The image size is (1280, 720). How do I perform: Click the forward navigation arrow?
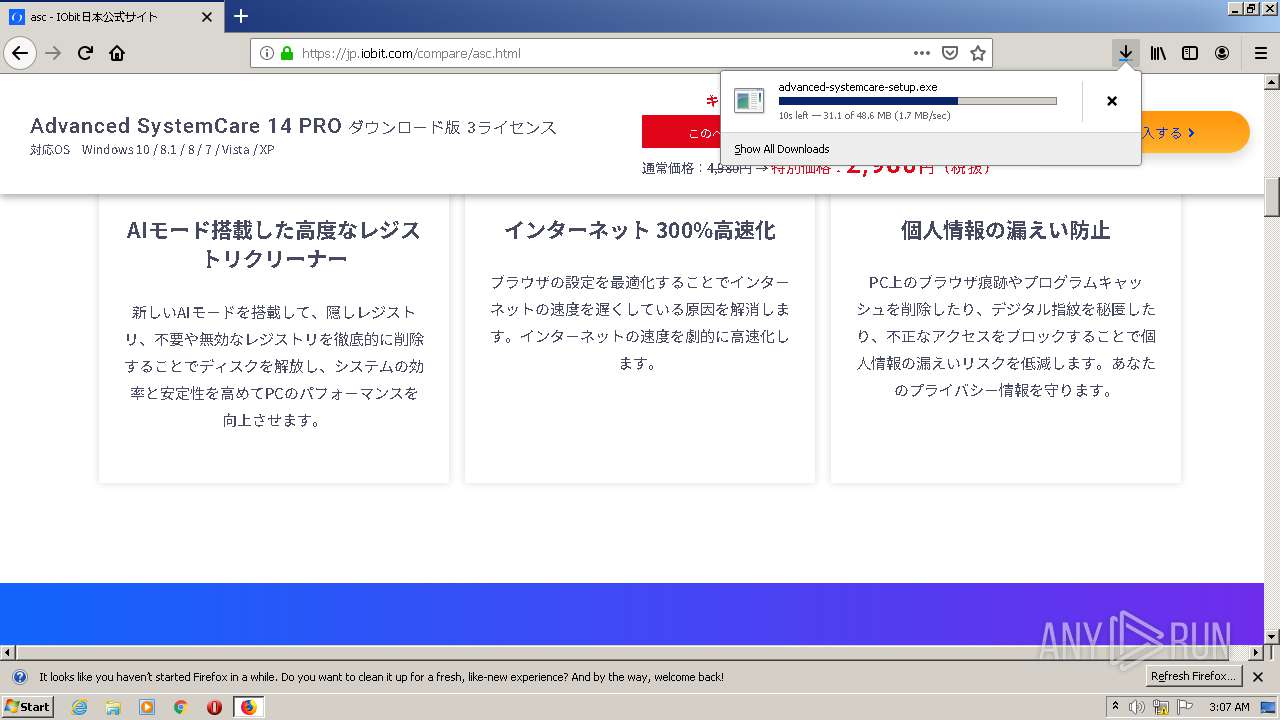[53, 53]
